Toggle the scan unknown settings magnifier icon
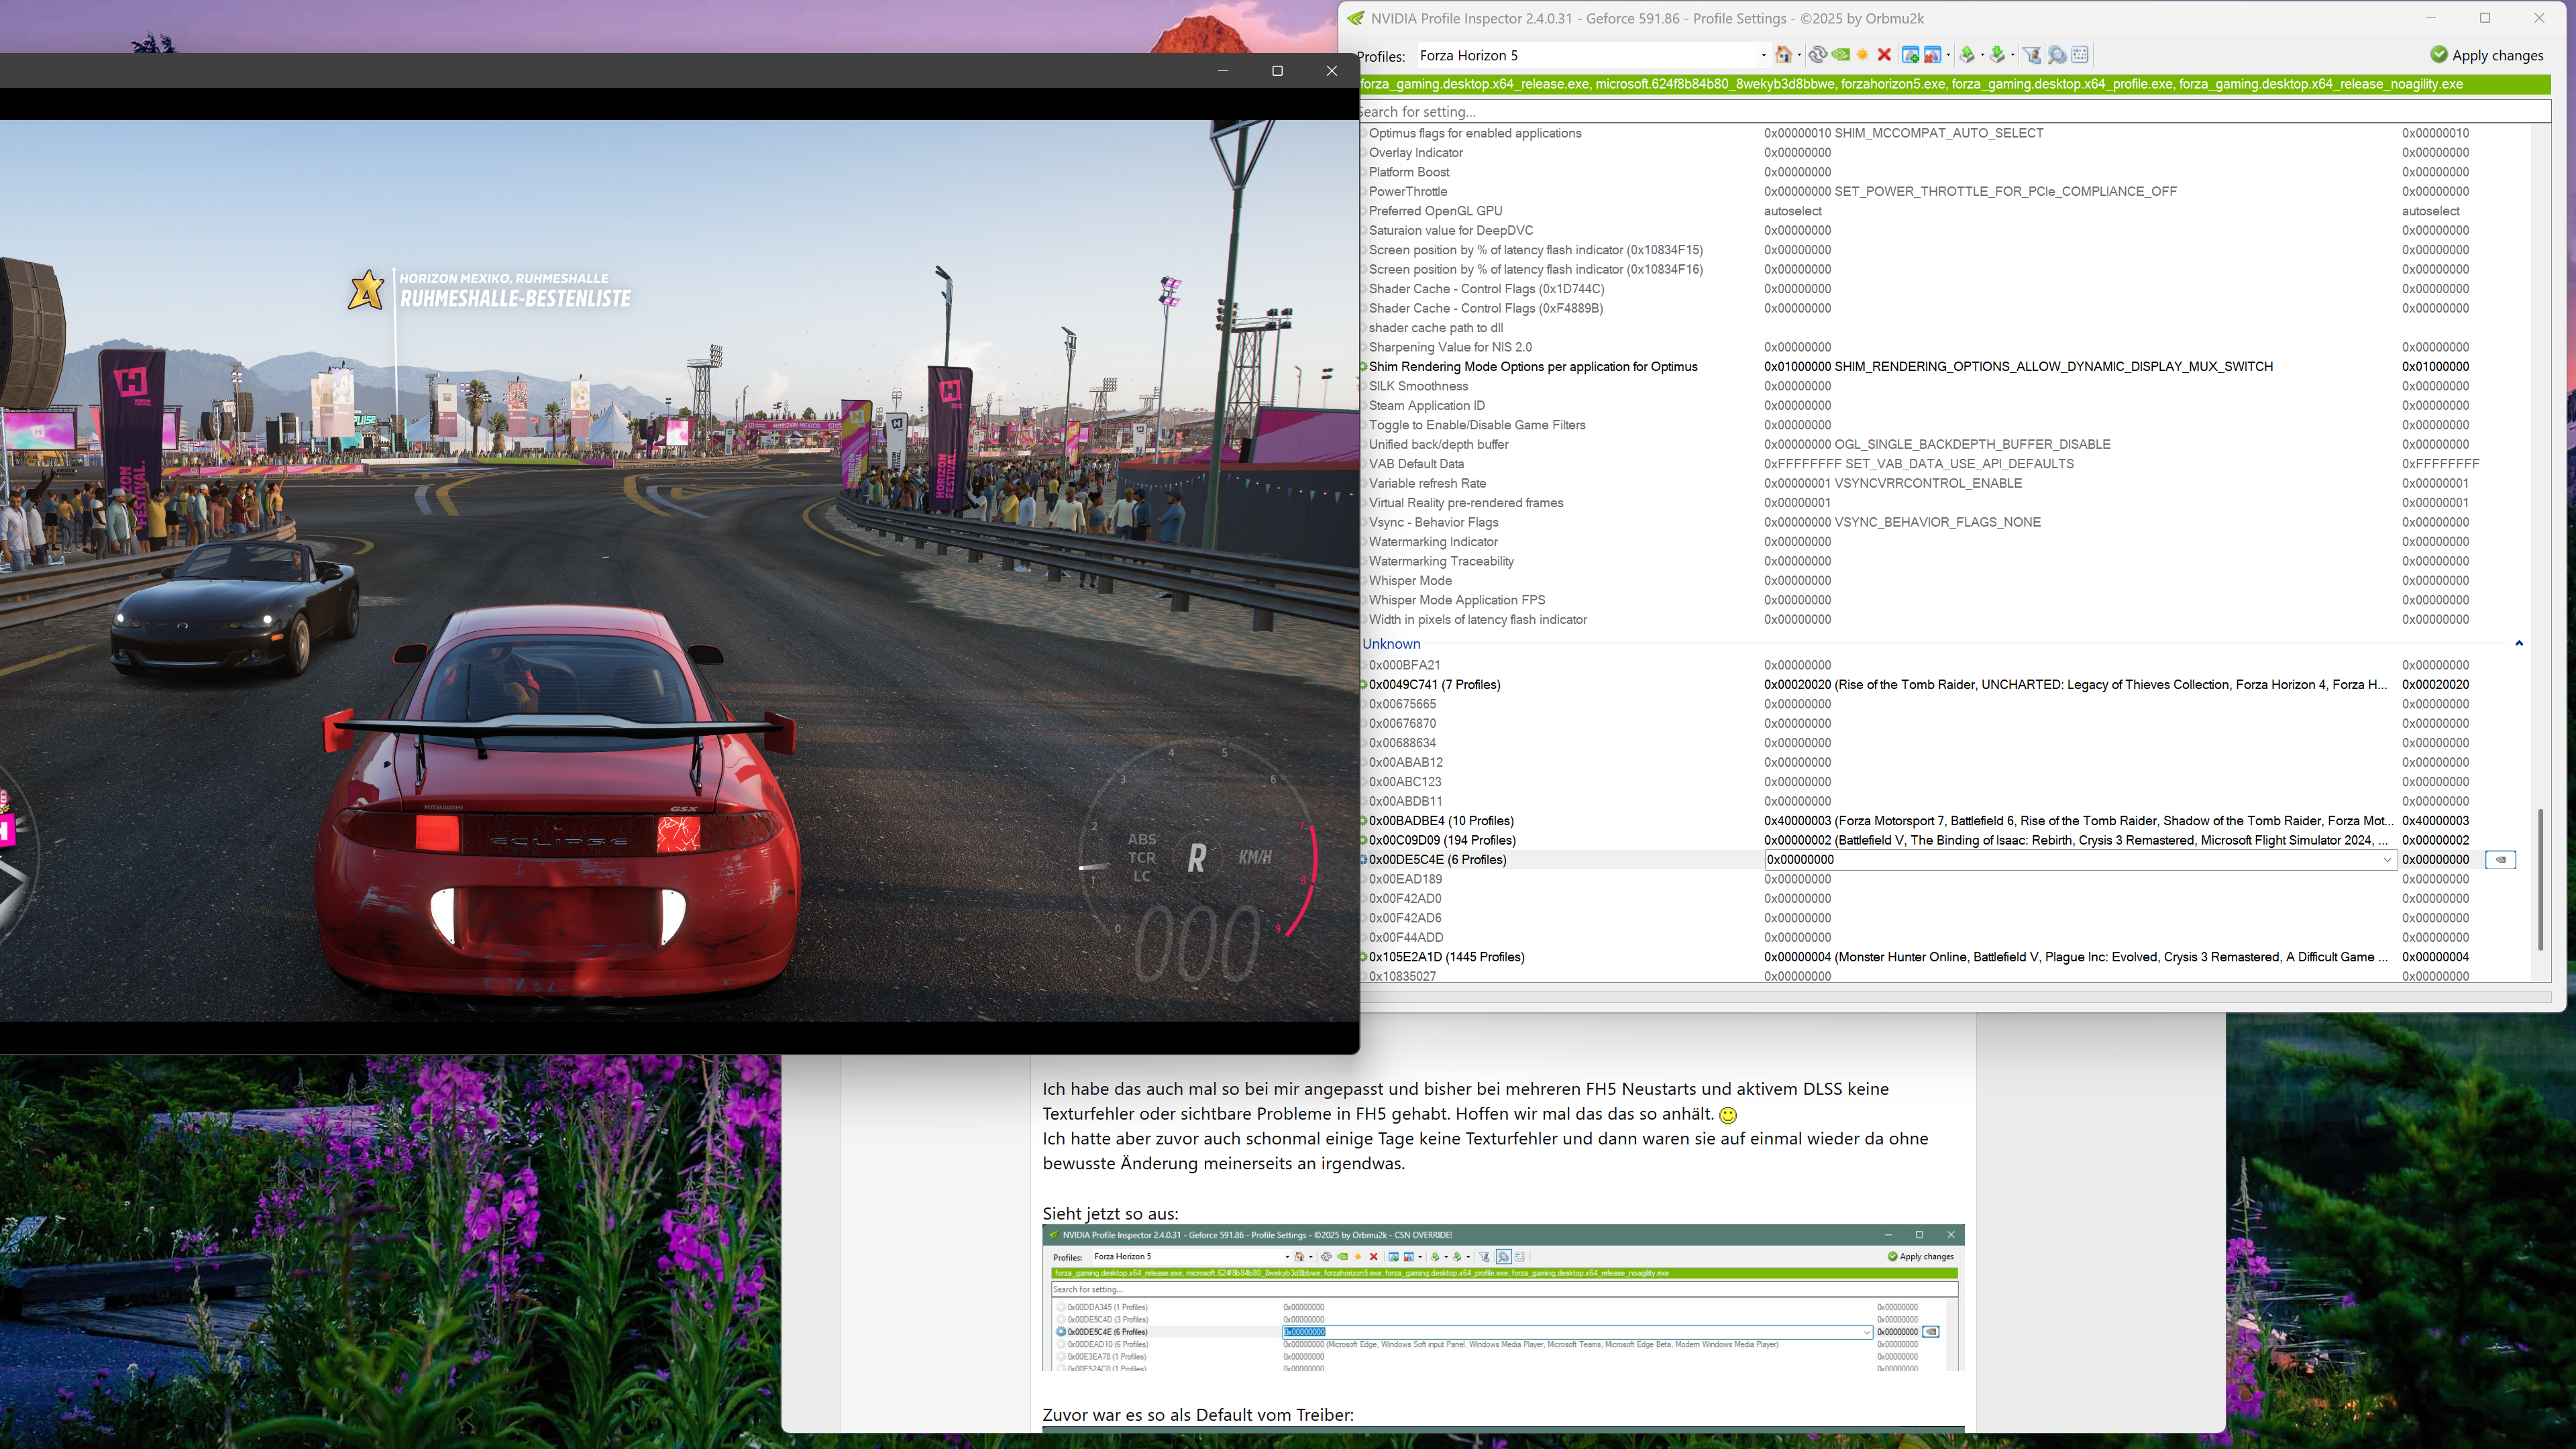Viewport: 2576px width, 1449px height. (2057, 55)
